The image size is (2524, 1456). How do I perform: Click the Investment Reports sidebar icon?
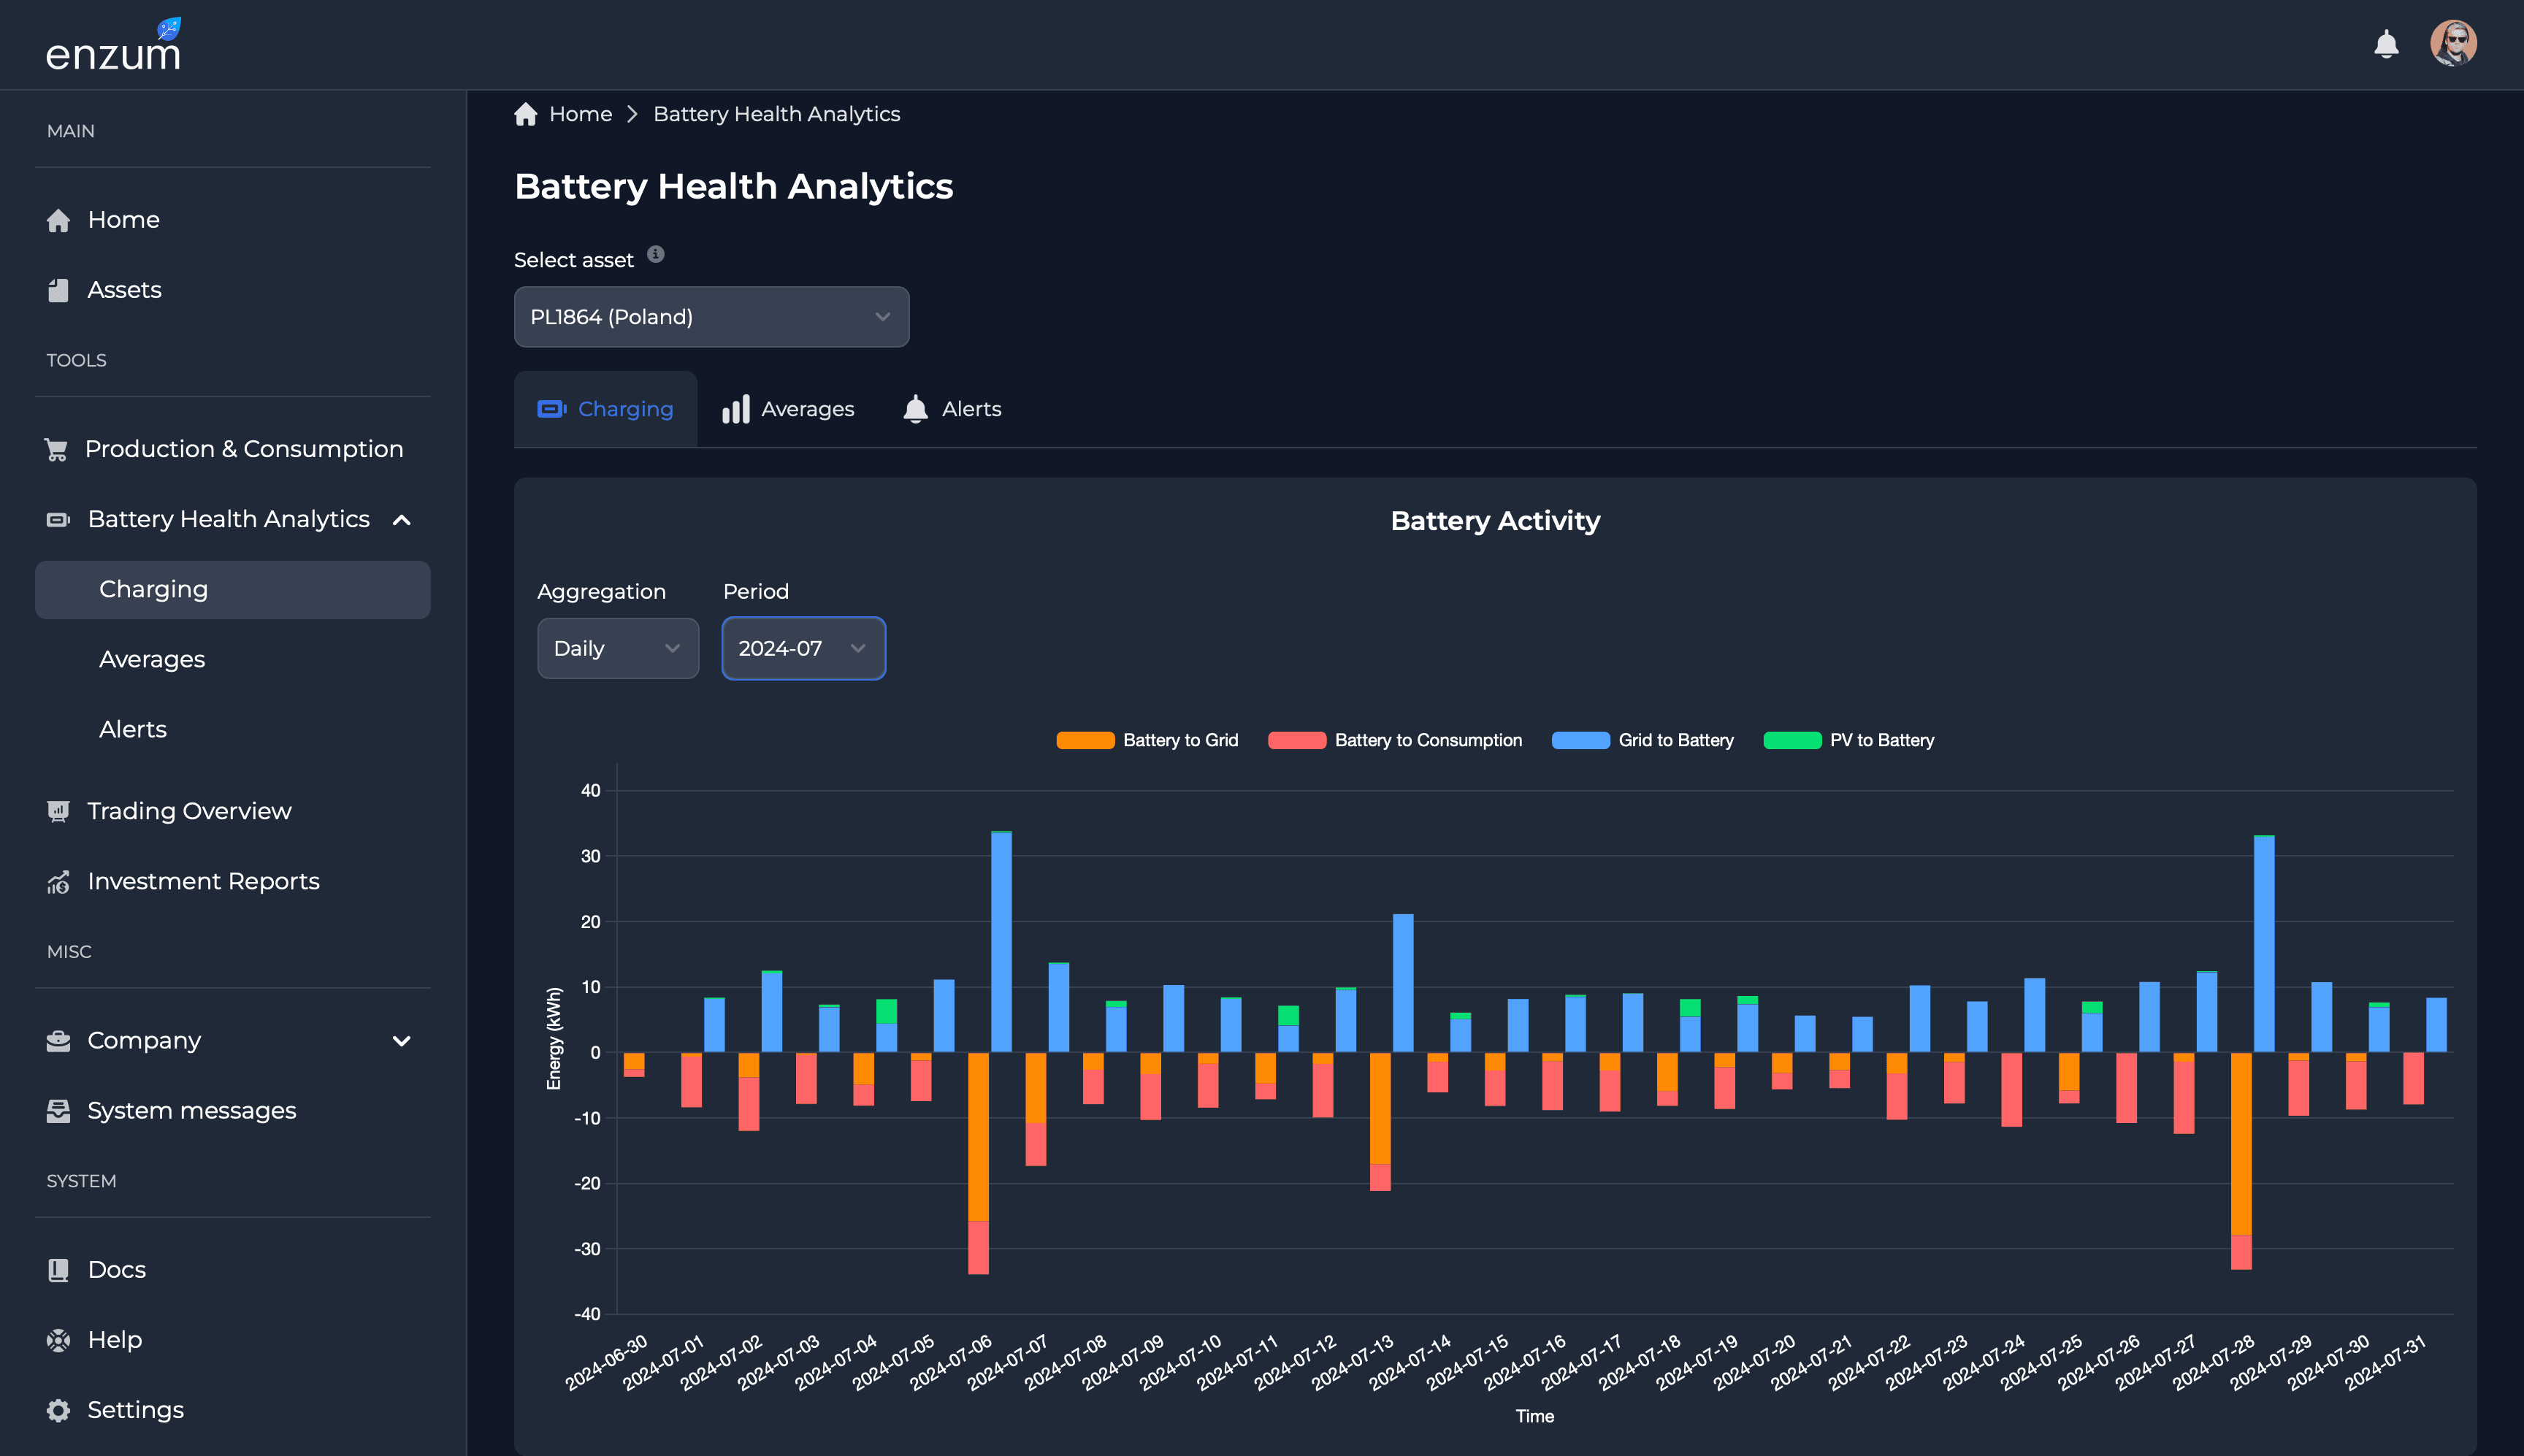click(59, 882)
